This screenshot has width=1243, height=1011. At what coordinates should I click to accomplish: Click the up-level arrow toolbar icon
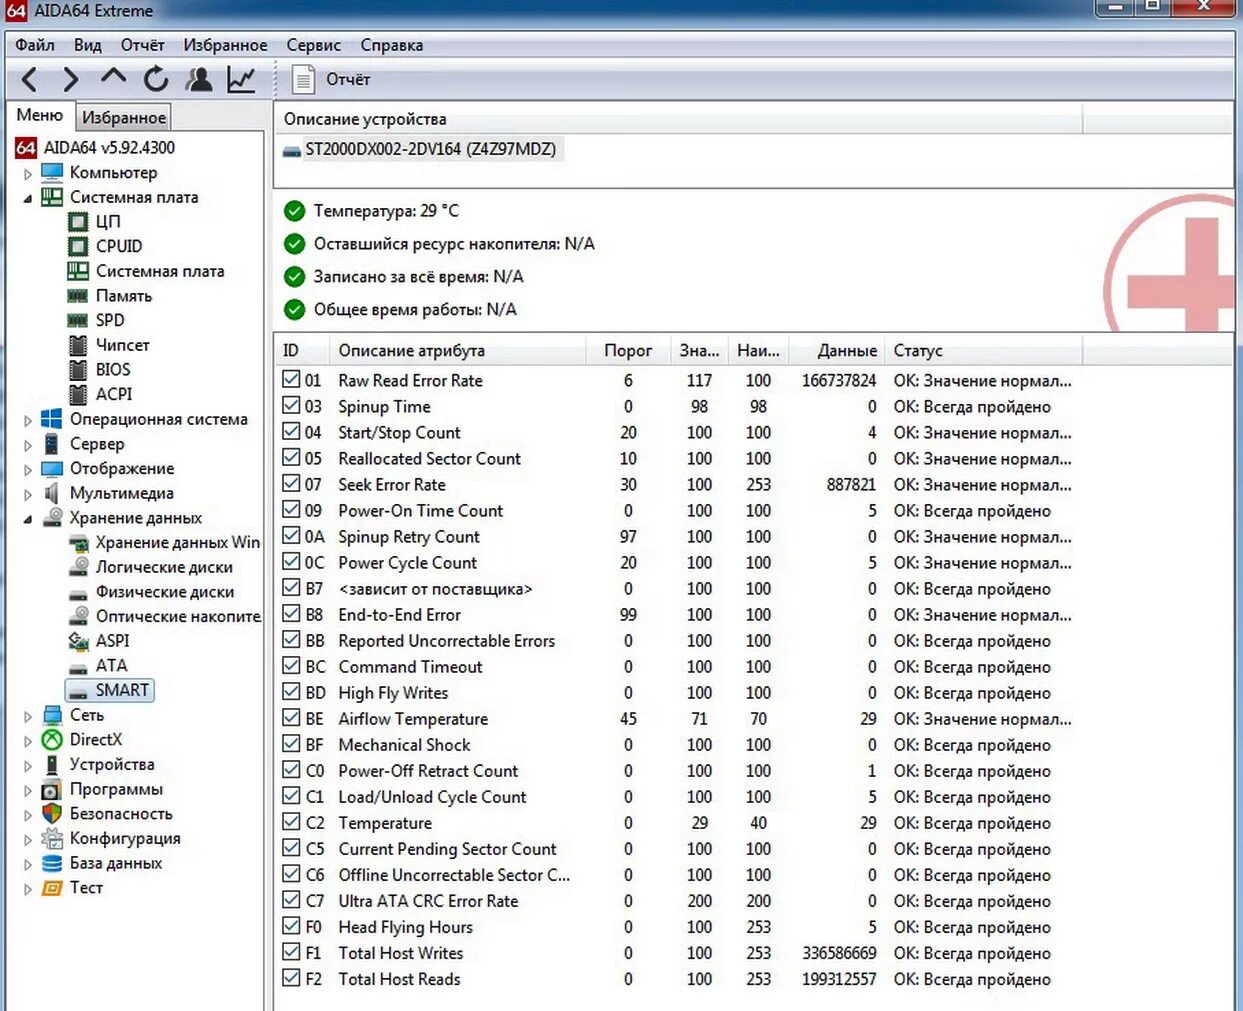(x=113, y=77)
